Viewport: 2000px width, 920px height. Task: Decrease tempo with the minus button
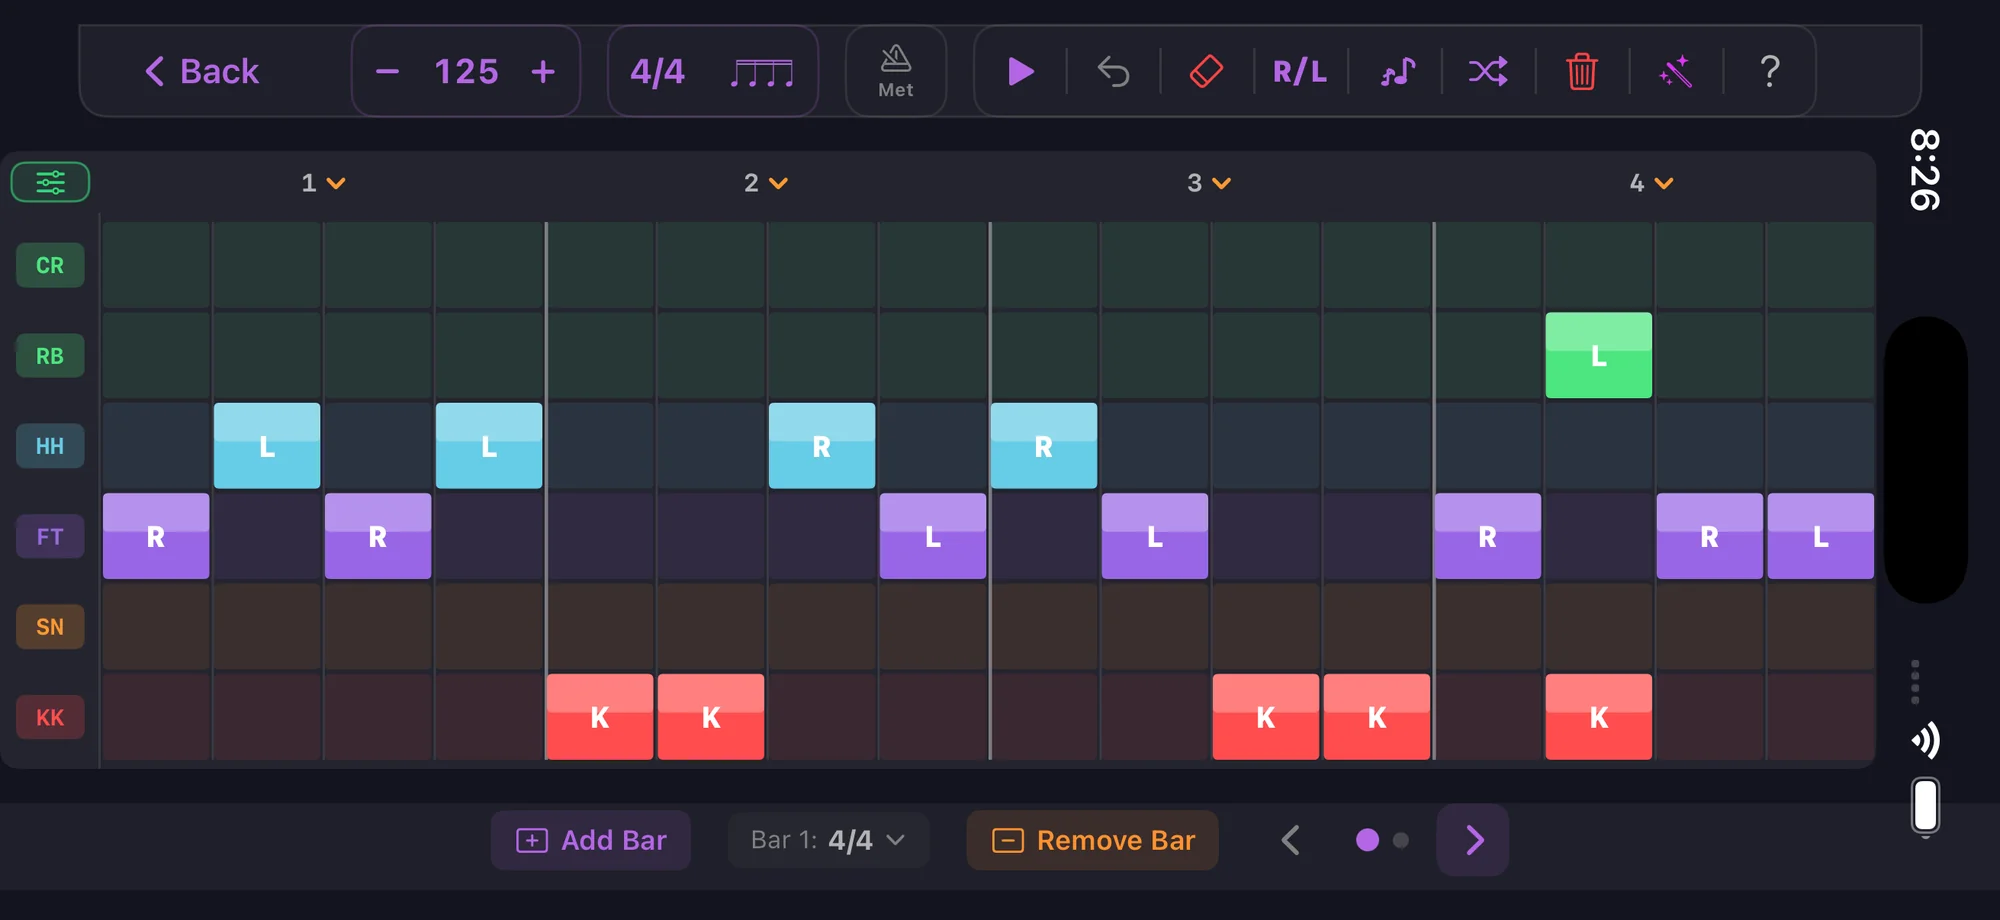388,72
